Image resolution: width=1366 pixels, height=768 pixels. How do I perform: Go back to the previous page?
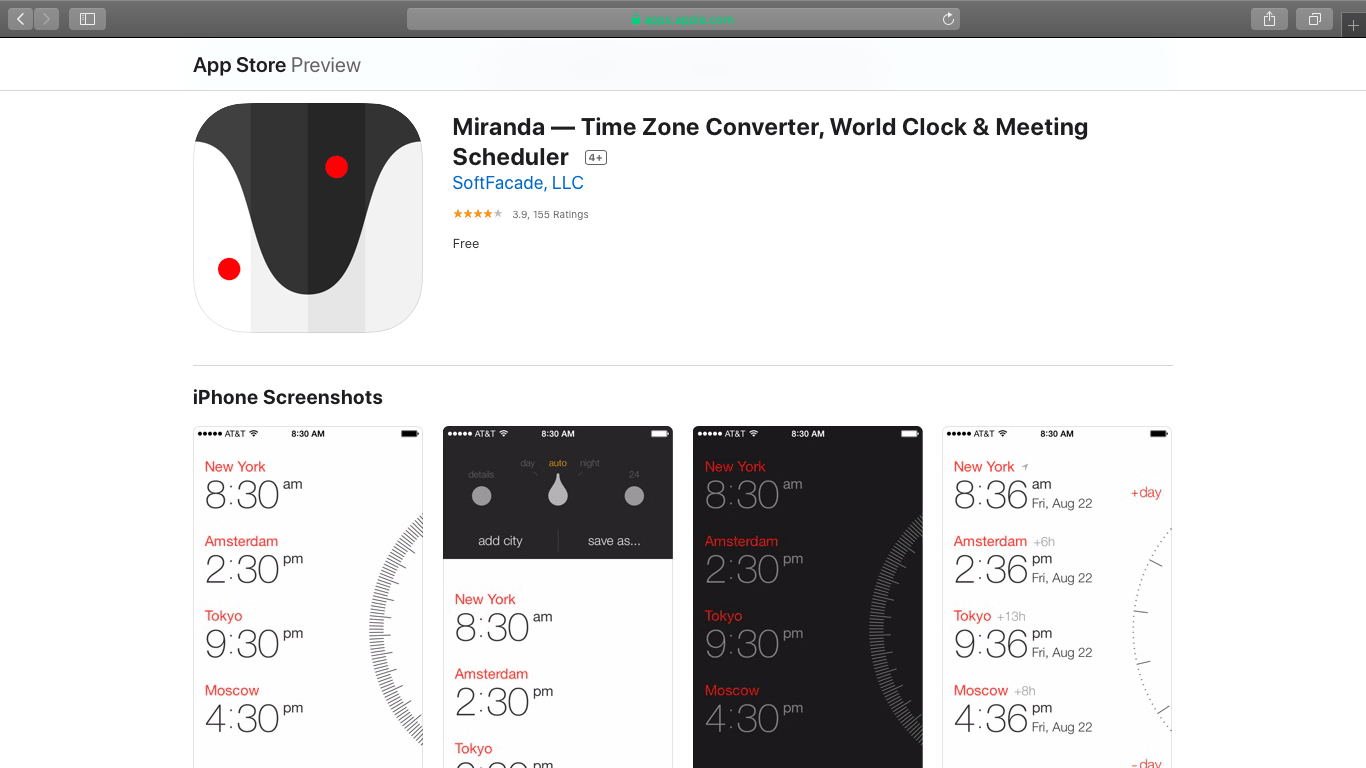coord(20,19)
